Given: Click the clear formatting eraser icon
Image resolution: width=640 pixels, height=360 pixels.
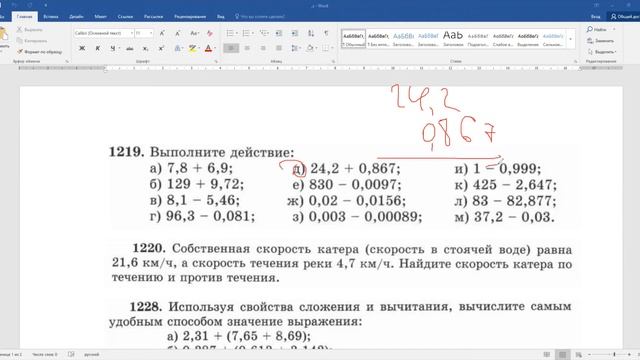Looking at the screenshot, I should (210, 33).
